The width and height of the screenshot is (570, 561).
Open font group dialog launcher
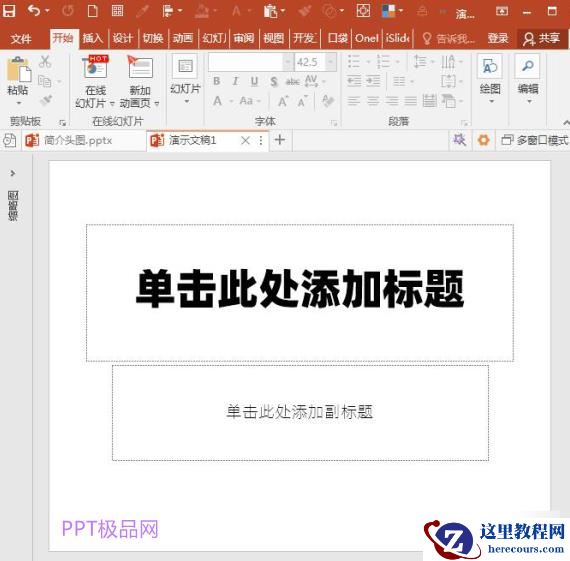[x=334, y=123]
